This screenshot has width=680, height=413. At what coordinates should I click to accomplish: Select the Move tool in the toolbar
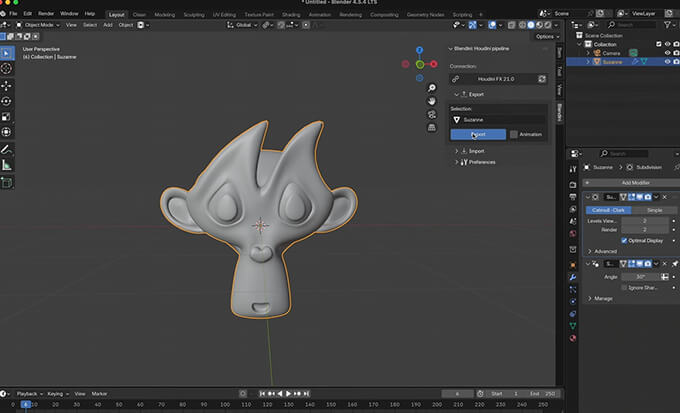pyautogui.click(x=7, y=85)
